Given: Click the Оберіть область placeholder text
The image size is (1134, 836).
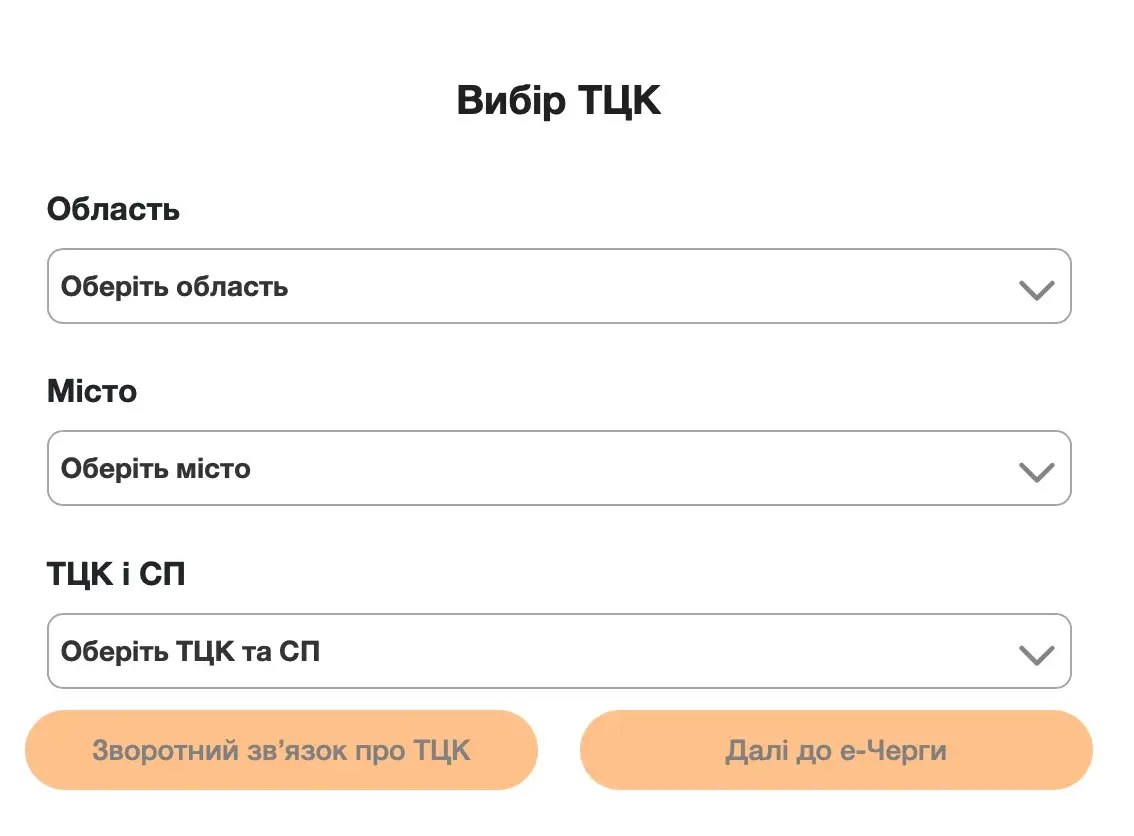Looking at the screenshot, I should pyautogui.click(x=175, y=287).
